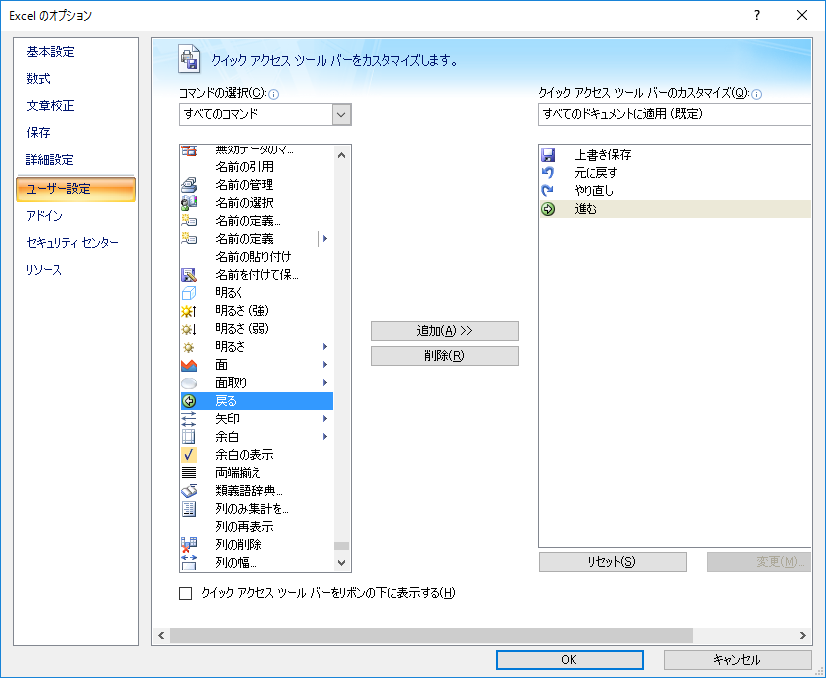The image size is (826, 678).
Task: Select the 名前の引用 command
Action: click(x=257, y=167)
